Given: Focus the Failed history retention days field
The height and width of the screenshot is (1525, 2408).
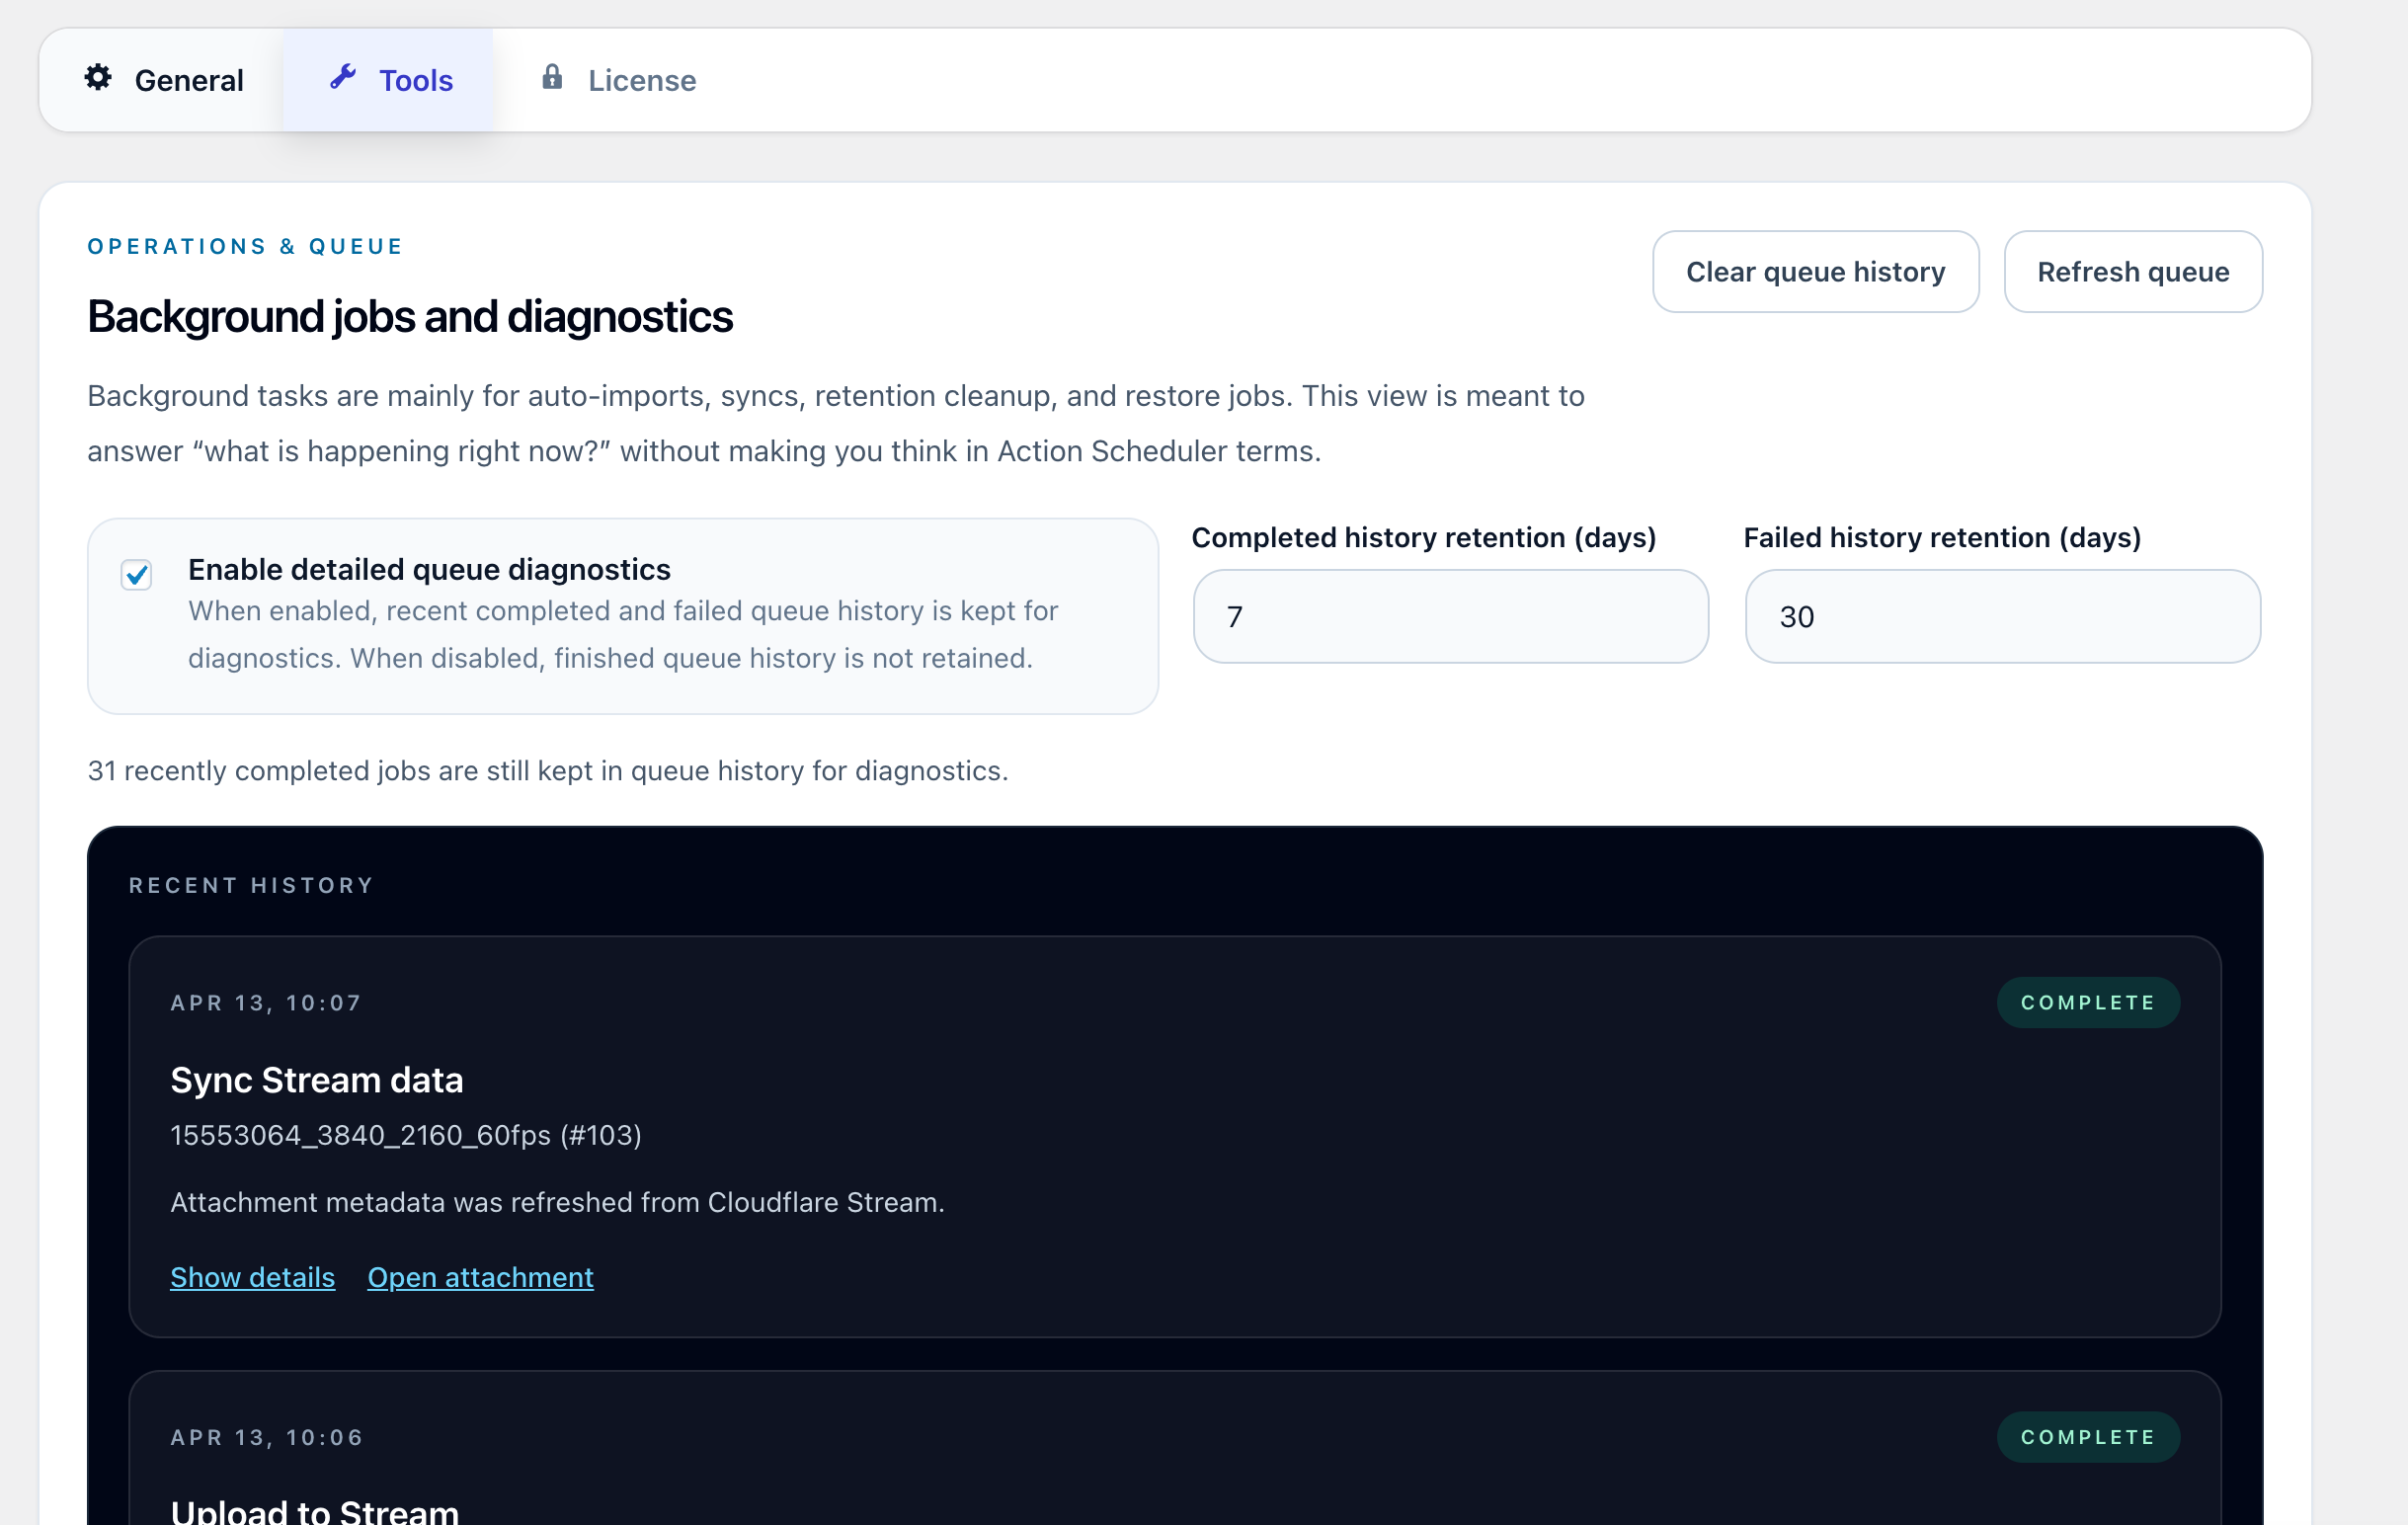Looking at the screenshot, I should coord(2002,616).
